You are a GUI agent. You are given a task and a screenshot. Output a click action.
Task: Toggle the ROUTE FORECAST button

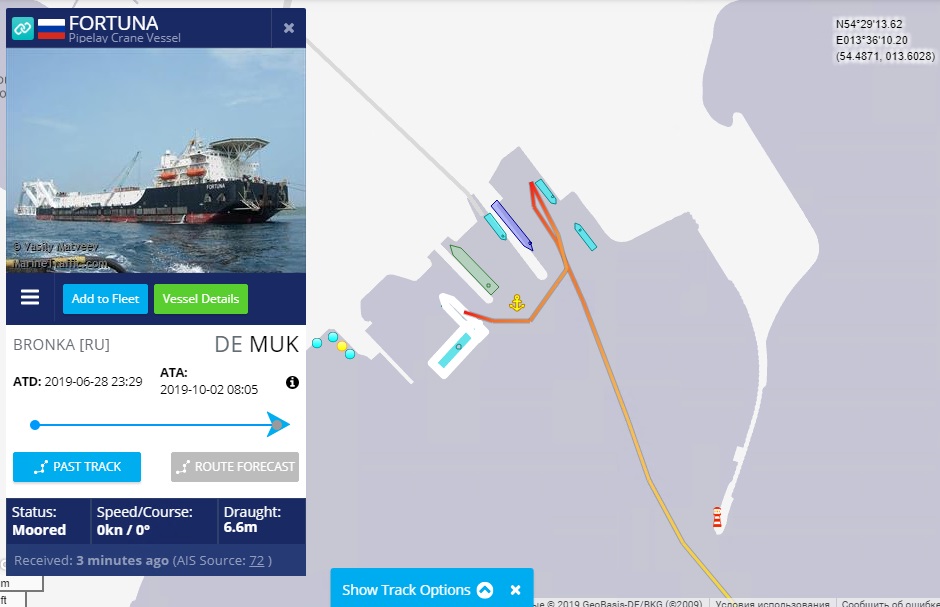tap(235, 467)
